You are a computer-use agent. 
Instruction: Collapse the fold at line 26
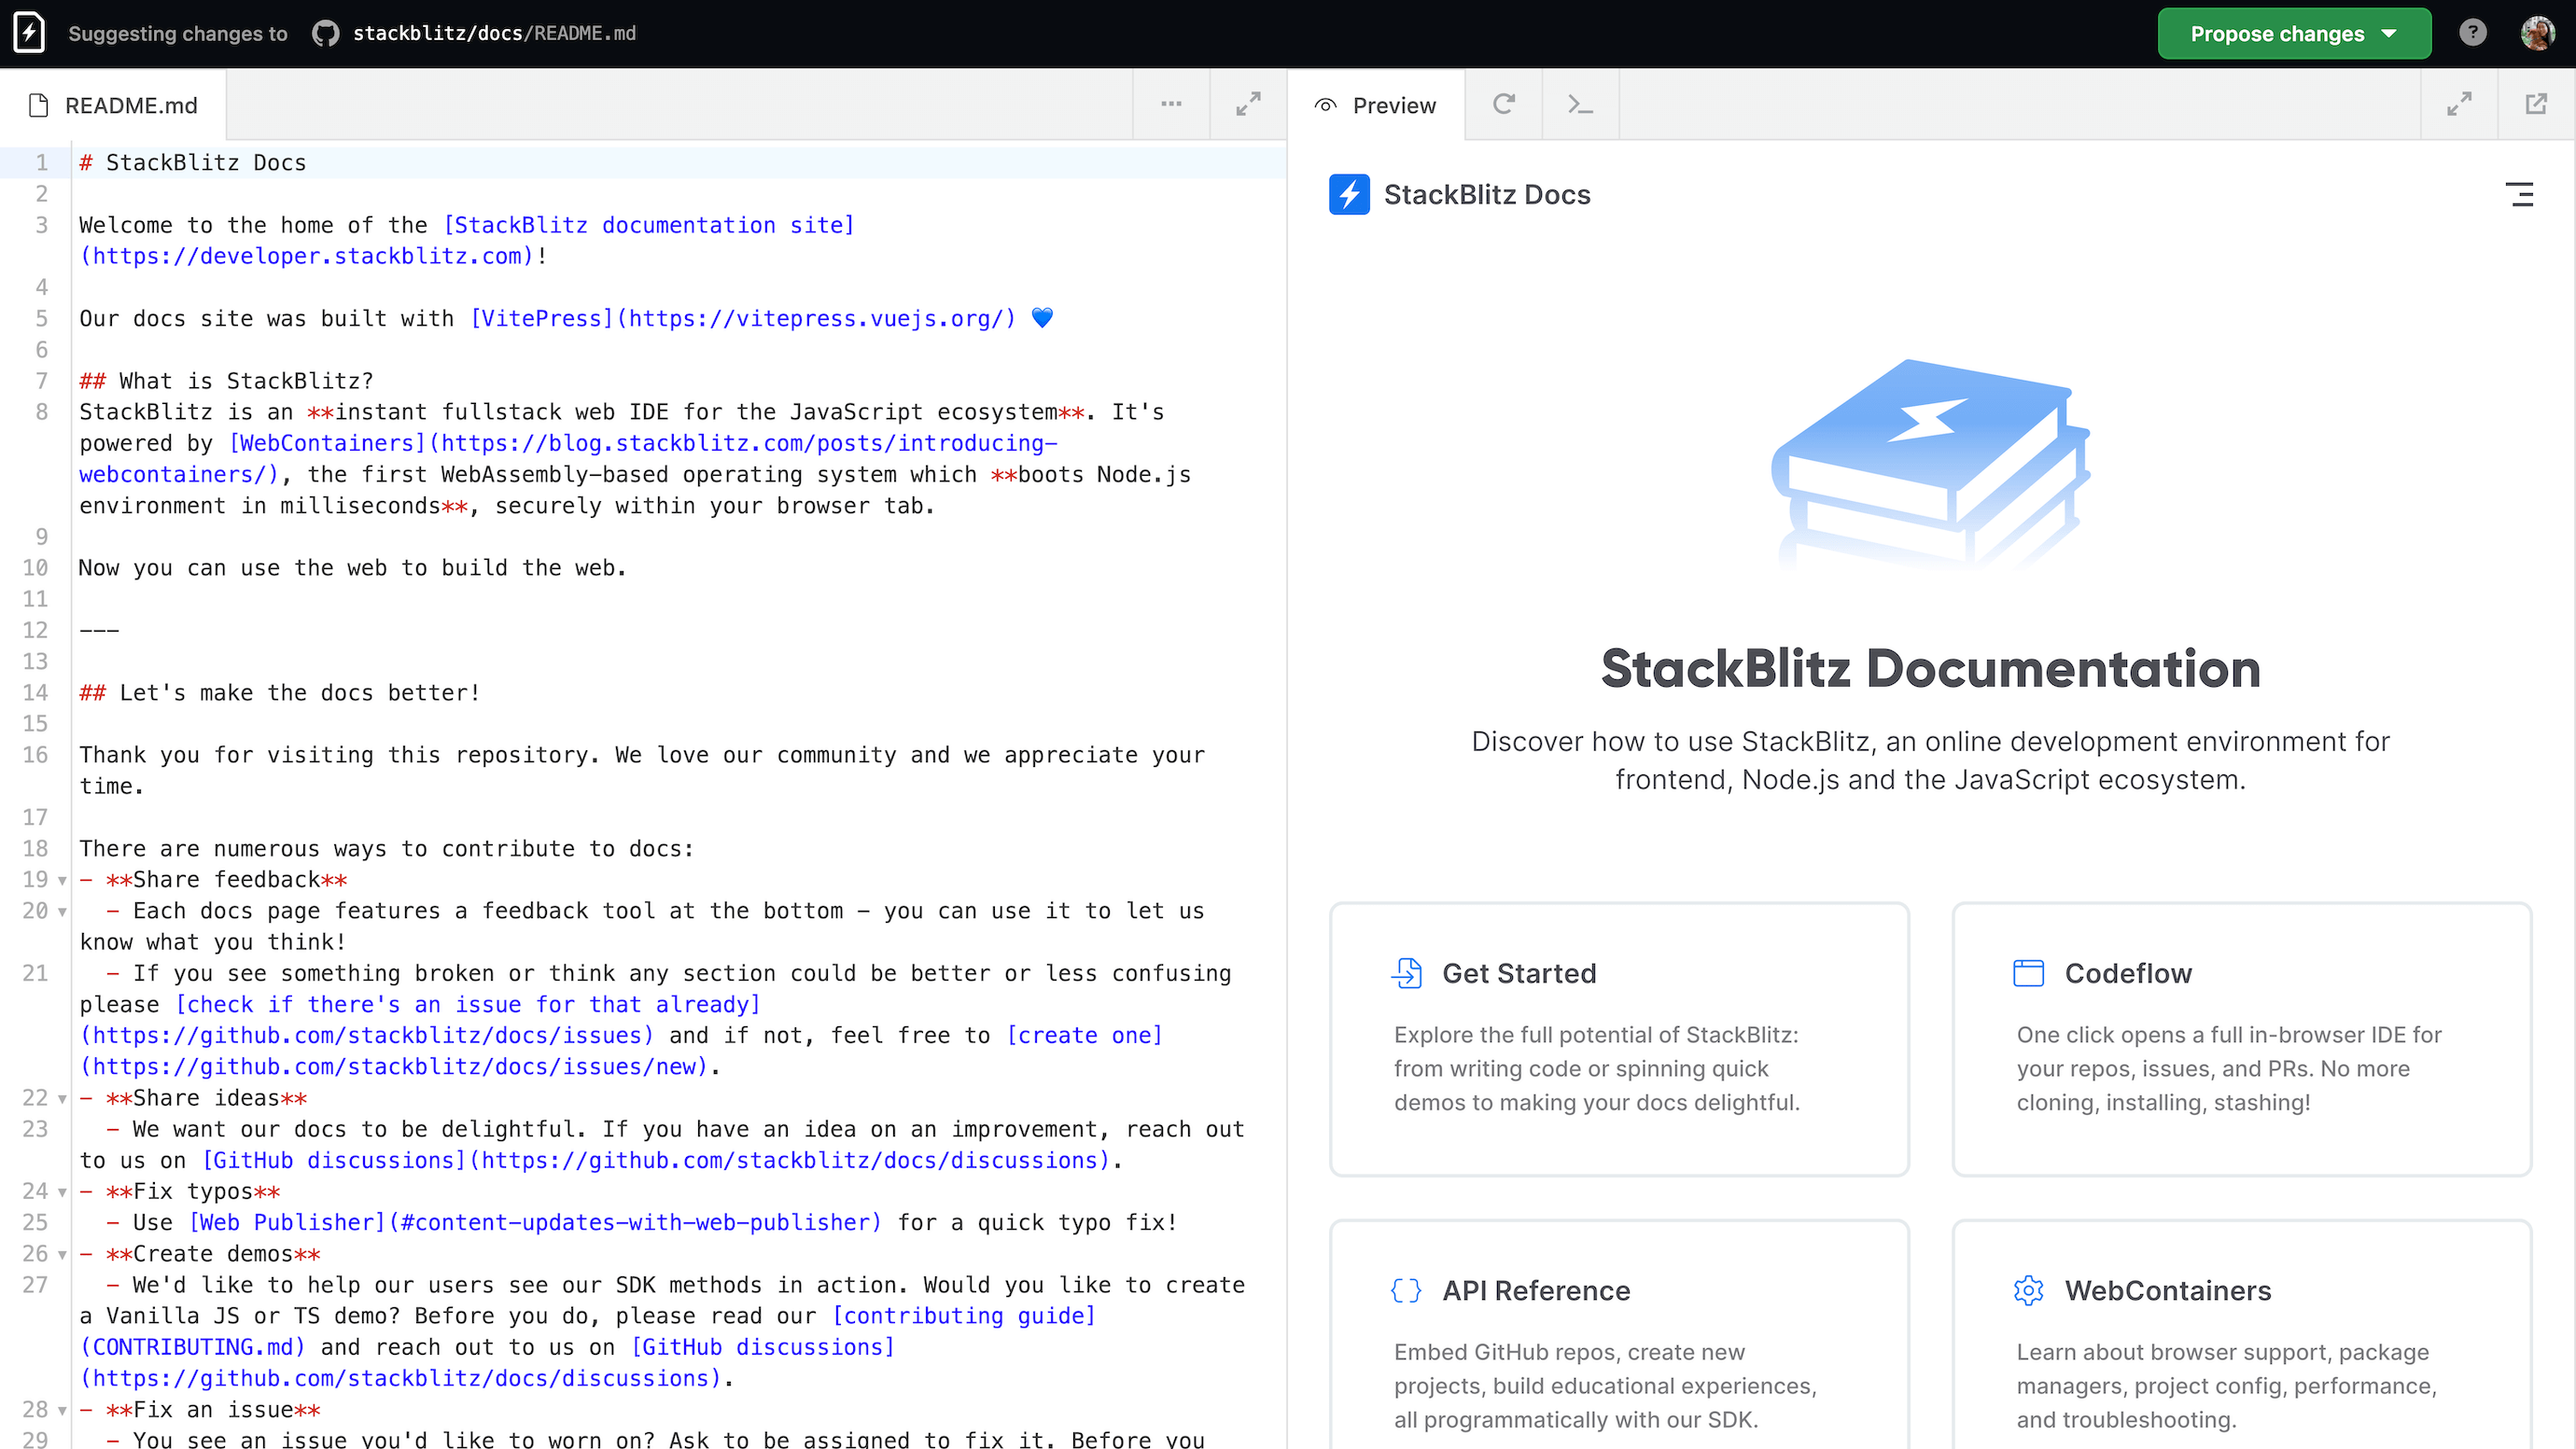coord(62,1254)
